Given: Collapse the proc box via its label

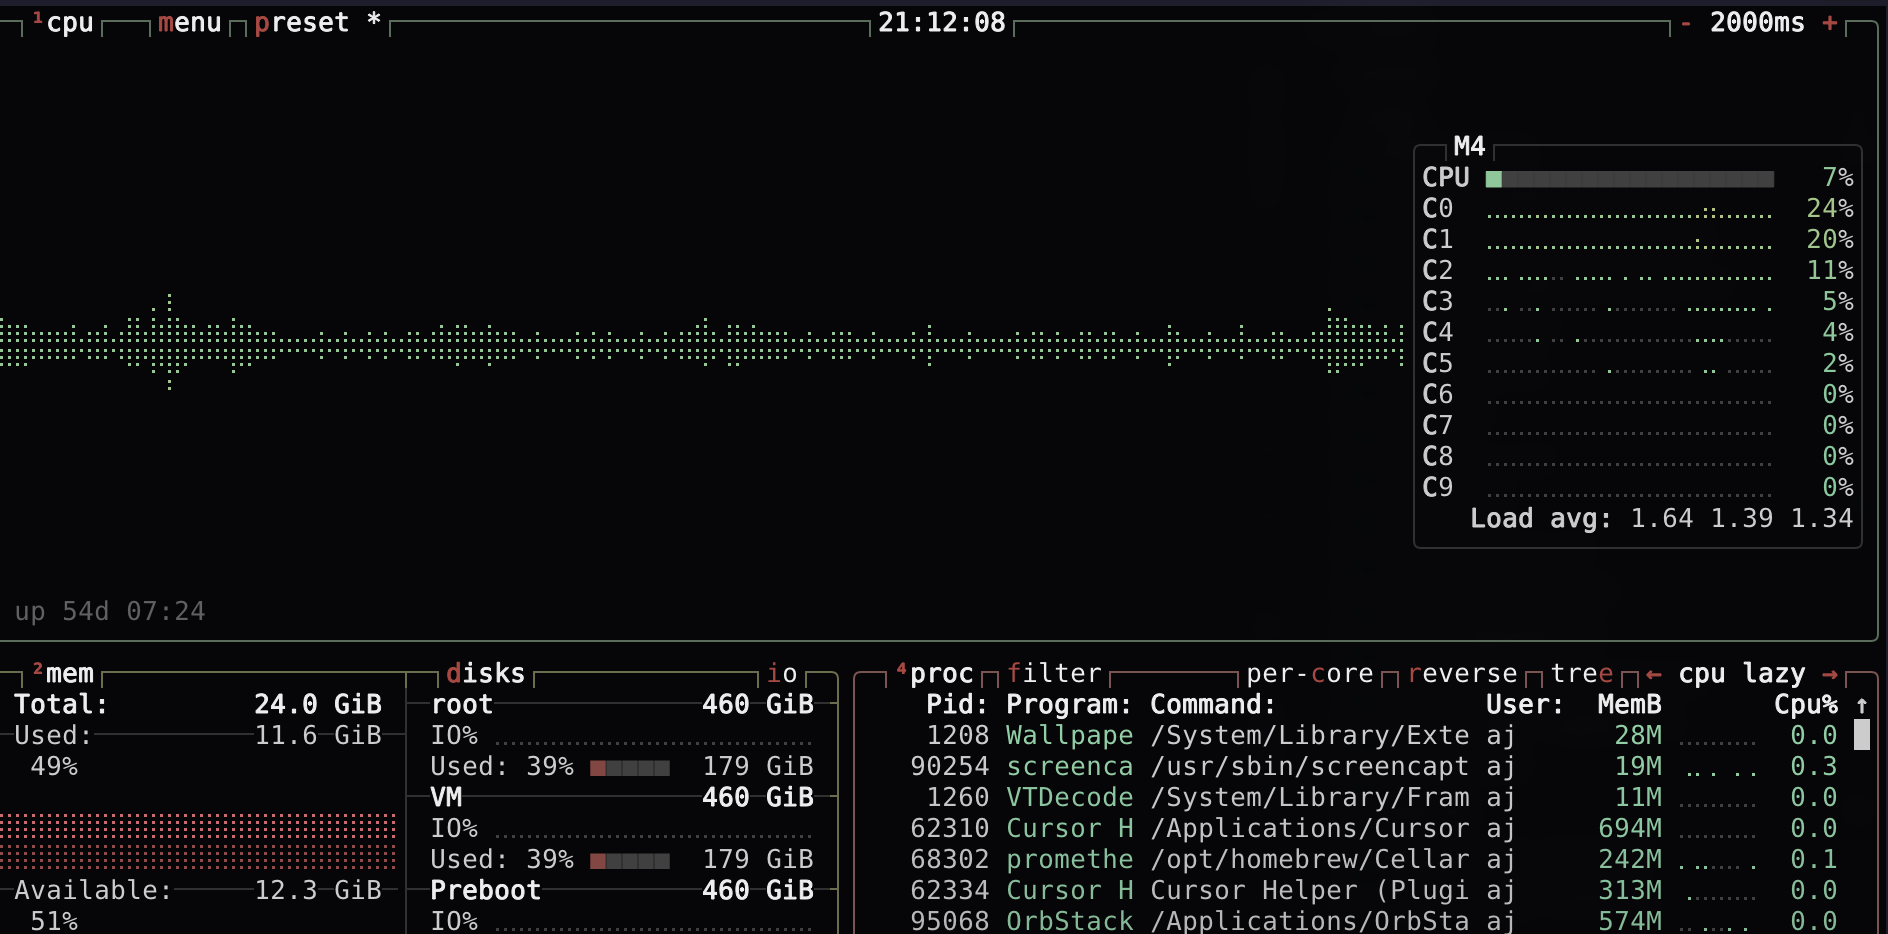Looking at the screenshot, I should pos(940,673).
